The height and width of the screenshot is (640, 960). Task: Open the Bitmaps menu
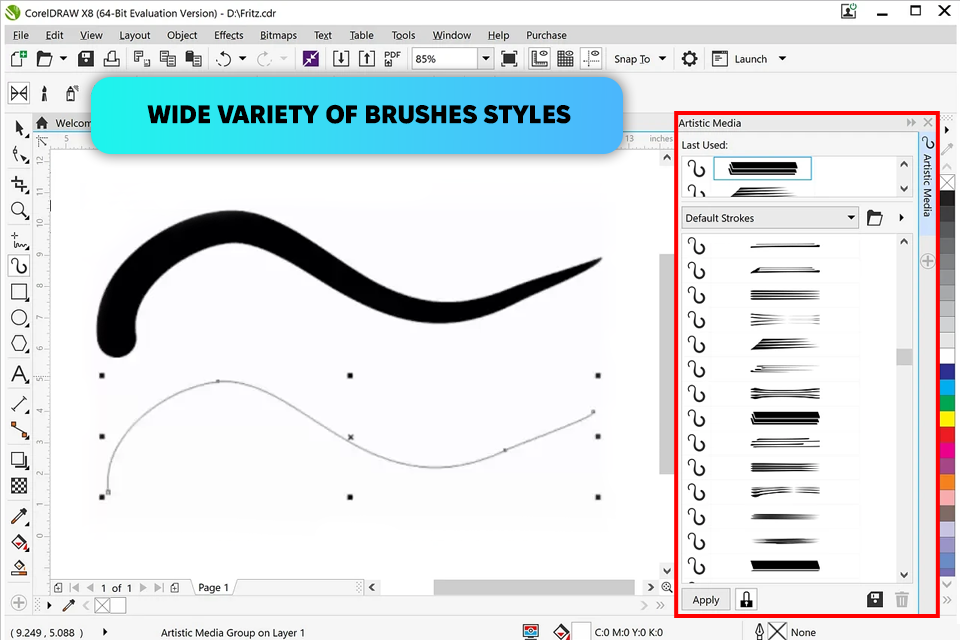pos(278,35)
